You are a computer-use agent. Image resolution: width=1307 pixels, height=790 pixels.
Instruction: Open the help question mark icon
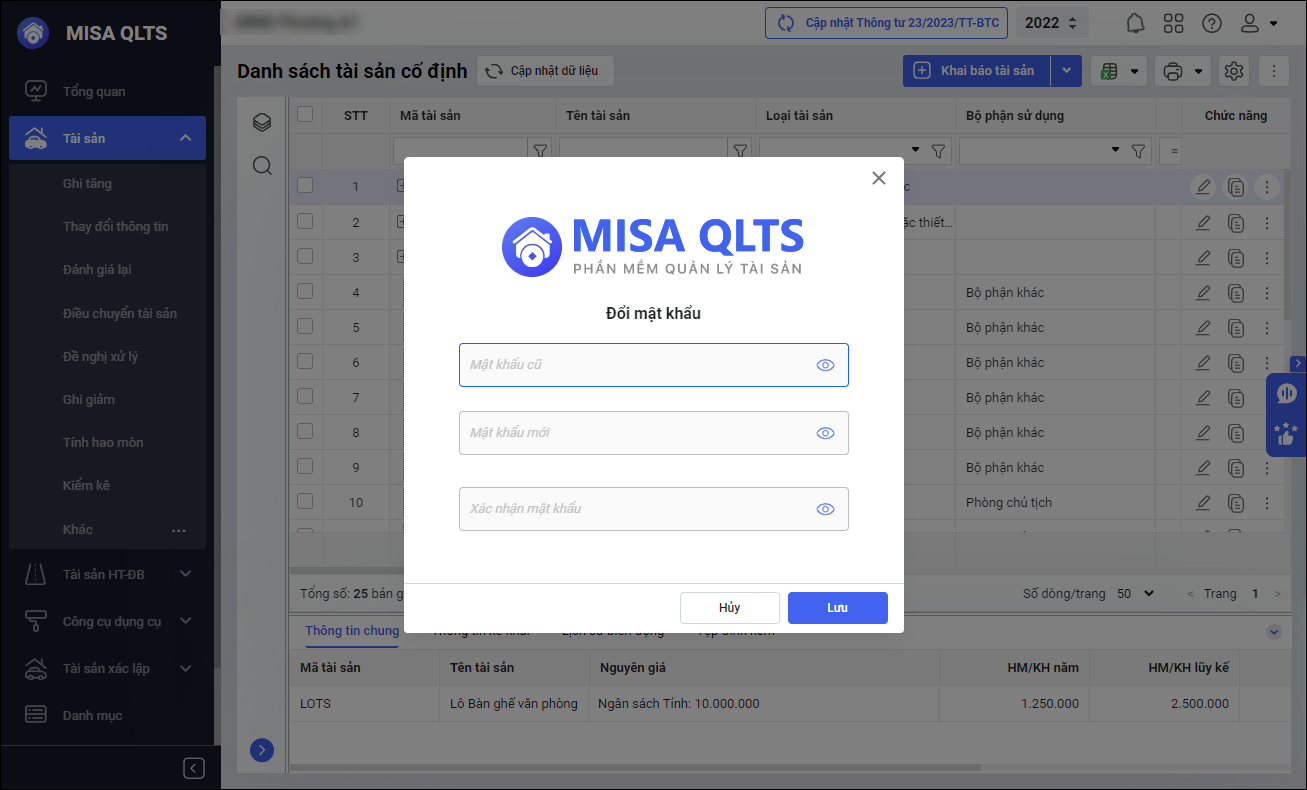1212,23
